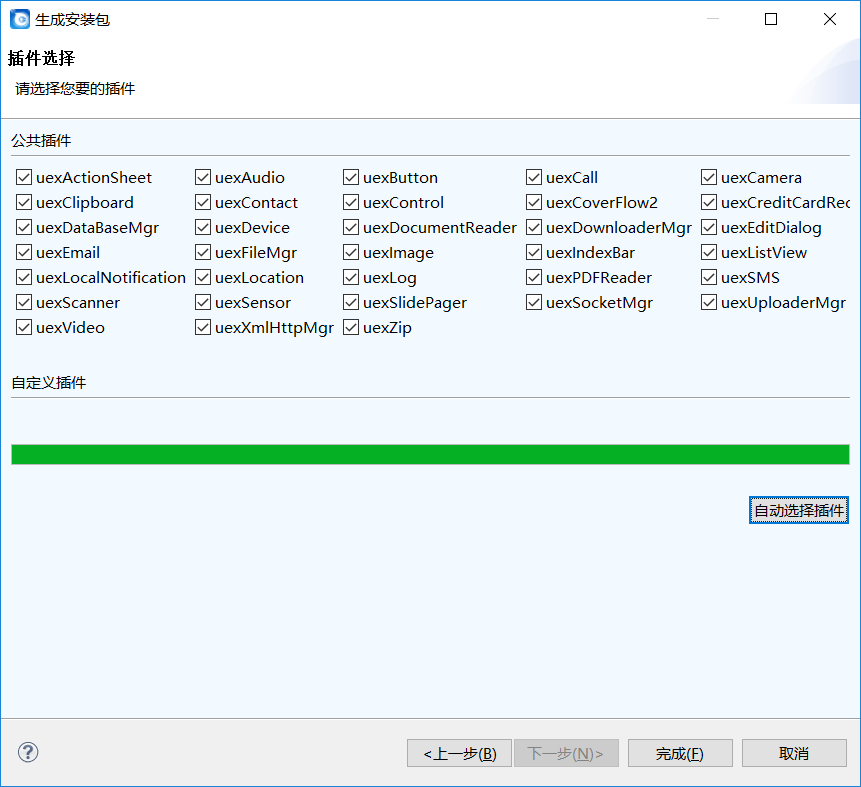Image resolution: width=861 pixels, height=787 pixels.
Task: Toggle the uexDataBaseMgr checkbox
Action: pos(24,228)
